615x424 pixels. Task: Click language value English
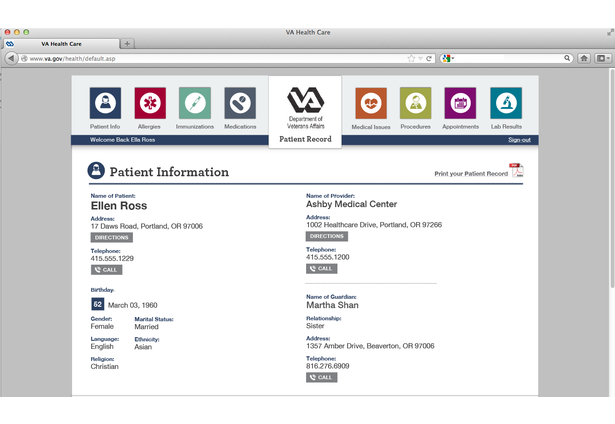coord(102,346)
